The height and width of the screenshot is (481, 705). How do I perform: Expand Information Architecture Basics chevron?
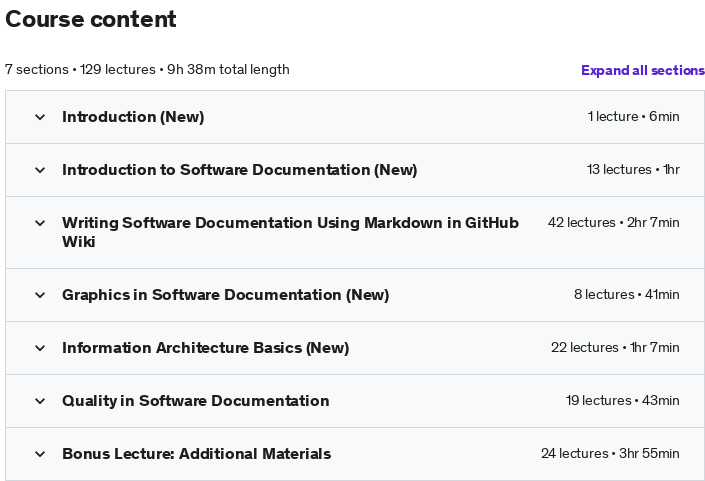point(40,348)
